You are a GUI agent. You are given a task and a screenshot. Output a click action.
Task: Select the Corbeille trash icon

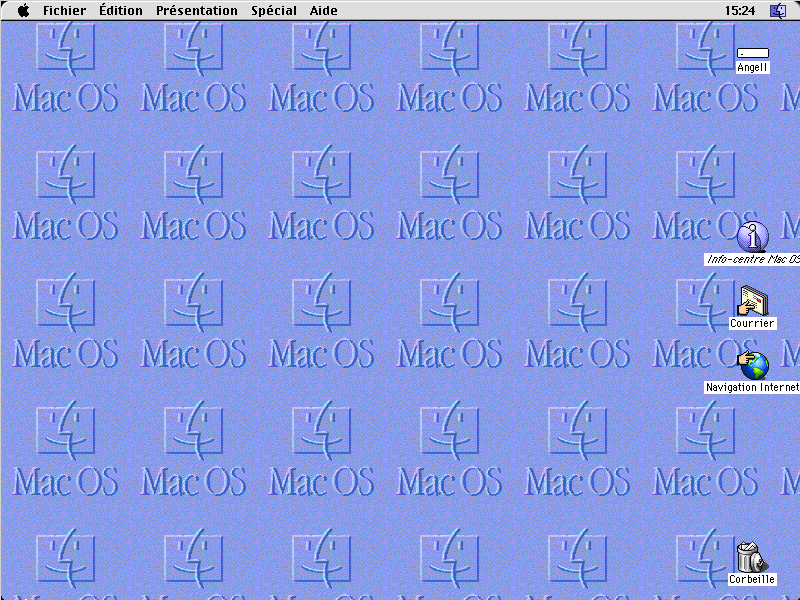pyautogui.click(x=753, y=557)
